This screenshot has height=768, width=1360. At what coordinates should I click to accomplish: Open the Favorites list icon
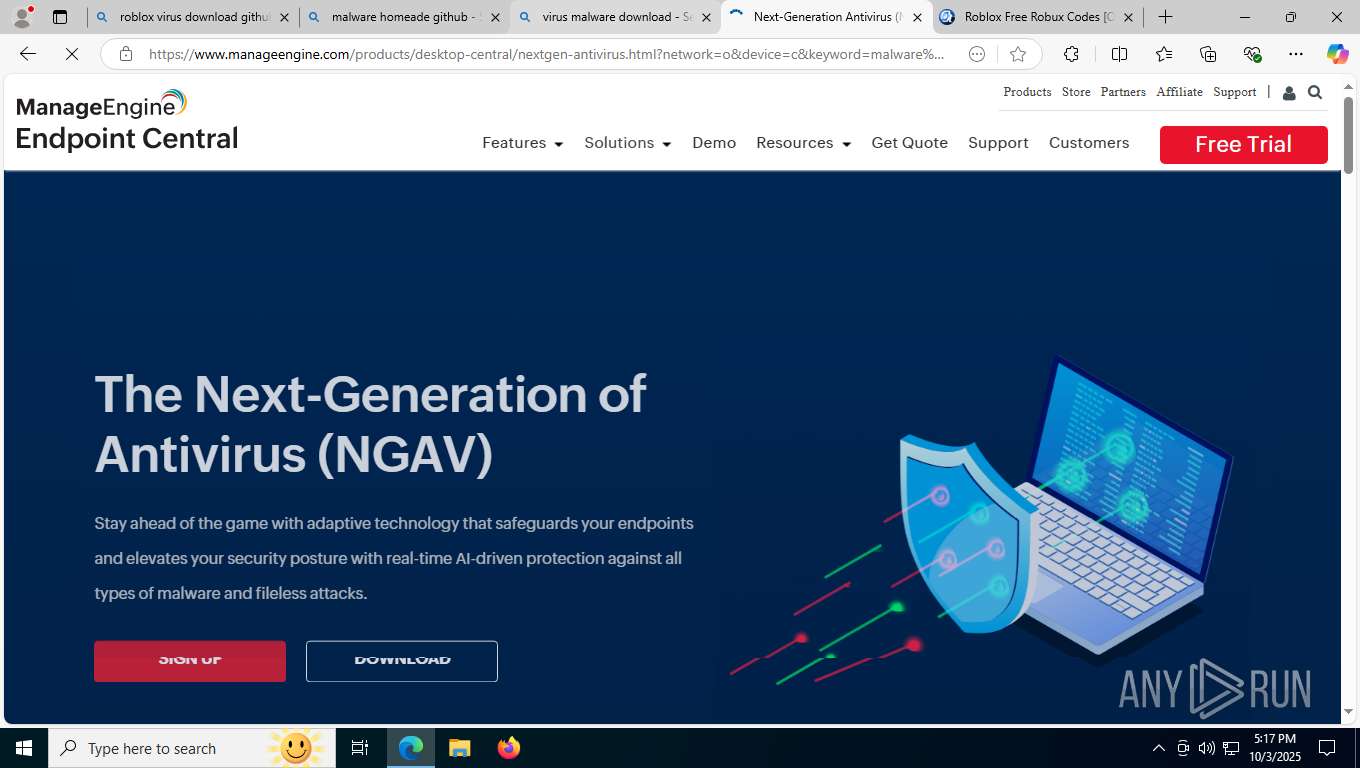[1164, 54]
